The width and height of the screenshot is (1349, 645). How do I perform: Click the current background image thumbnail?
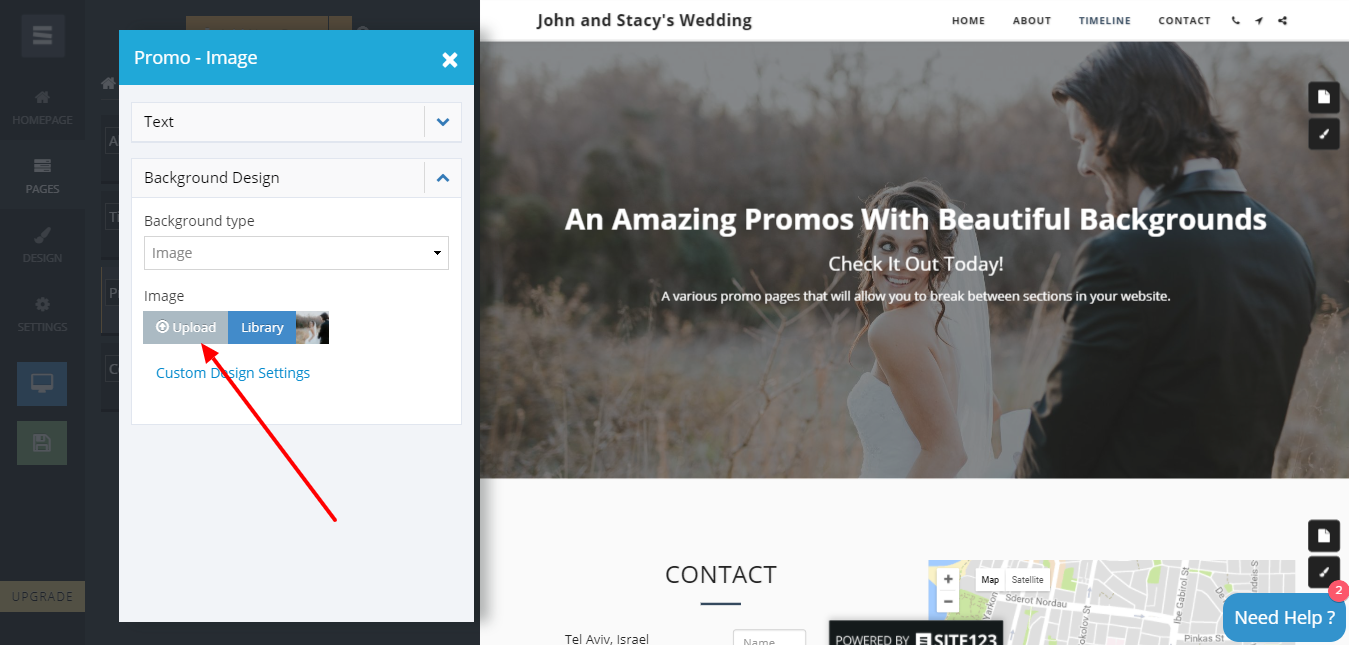(312, 328)
